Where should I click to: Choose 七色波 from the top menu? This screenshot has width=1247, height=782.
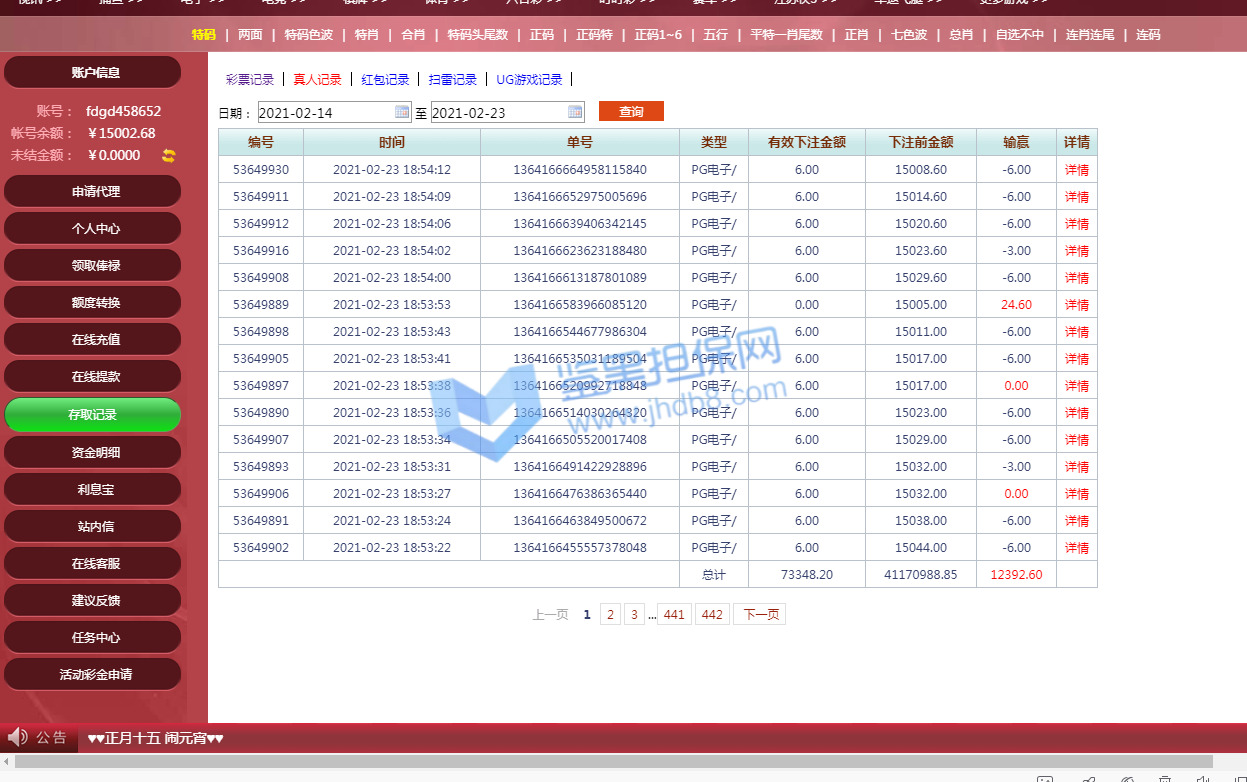coord(909,35)
